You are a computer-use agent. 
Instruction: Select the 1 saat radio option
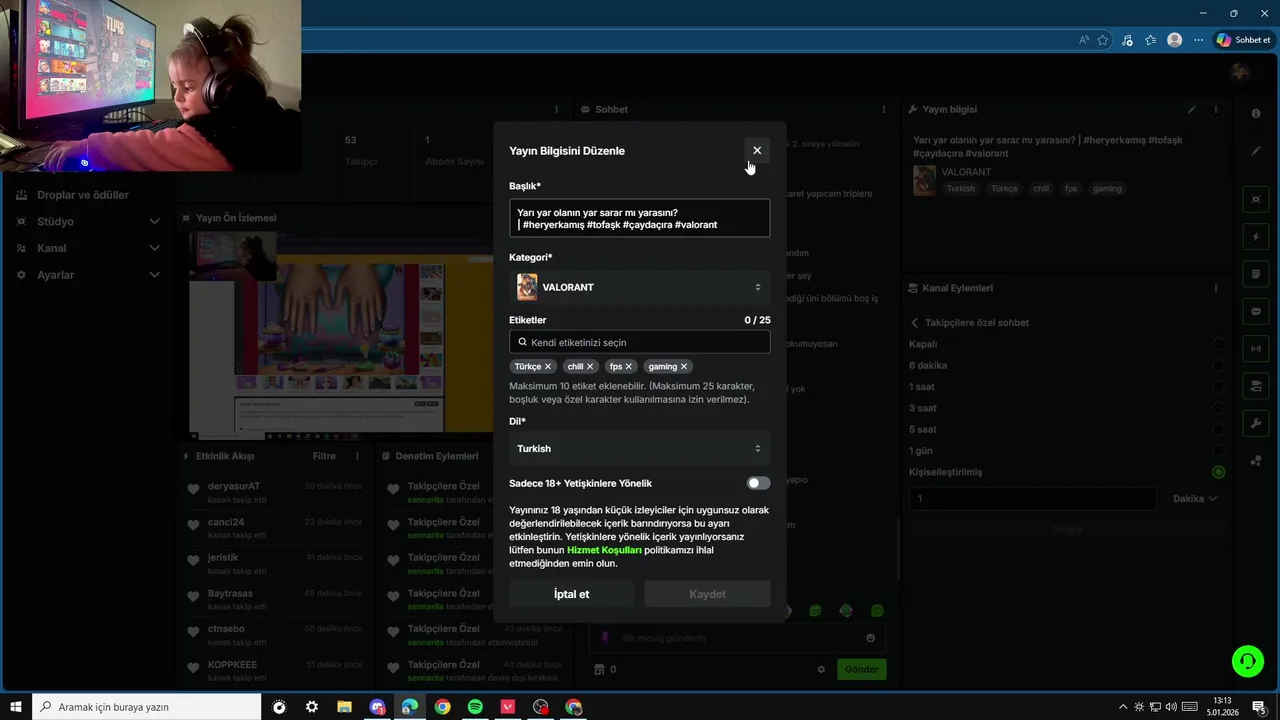click(x=1218, y=387)
